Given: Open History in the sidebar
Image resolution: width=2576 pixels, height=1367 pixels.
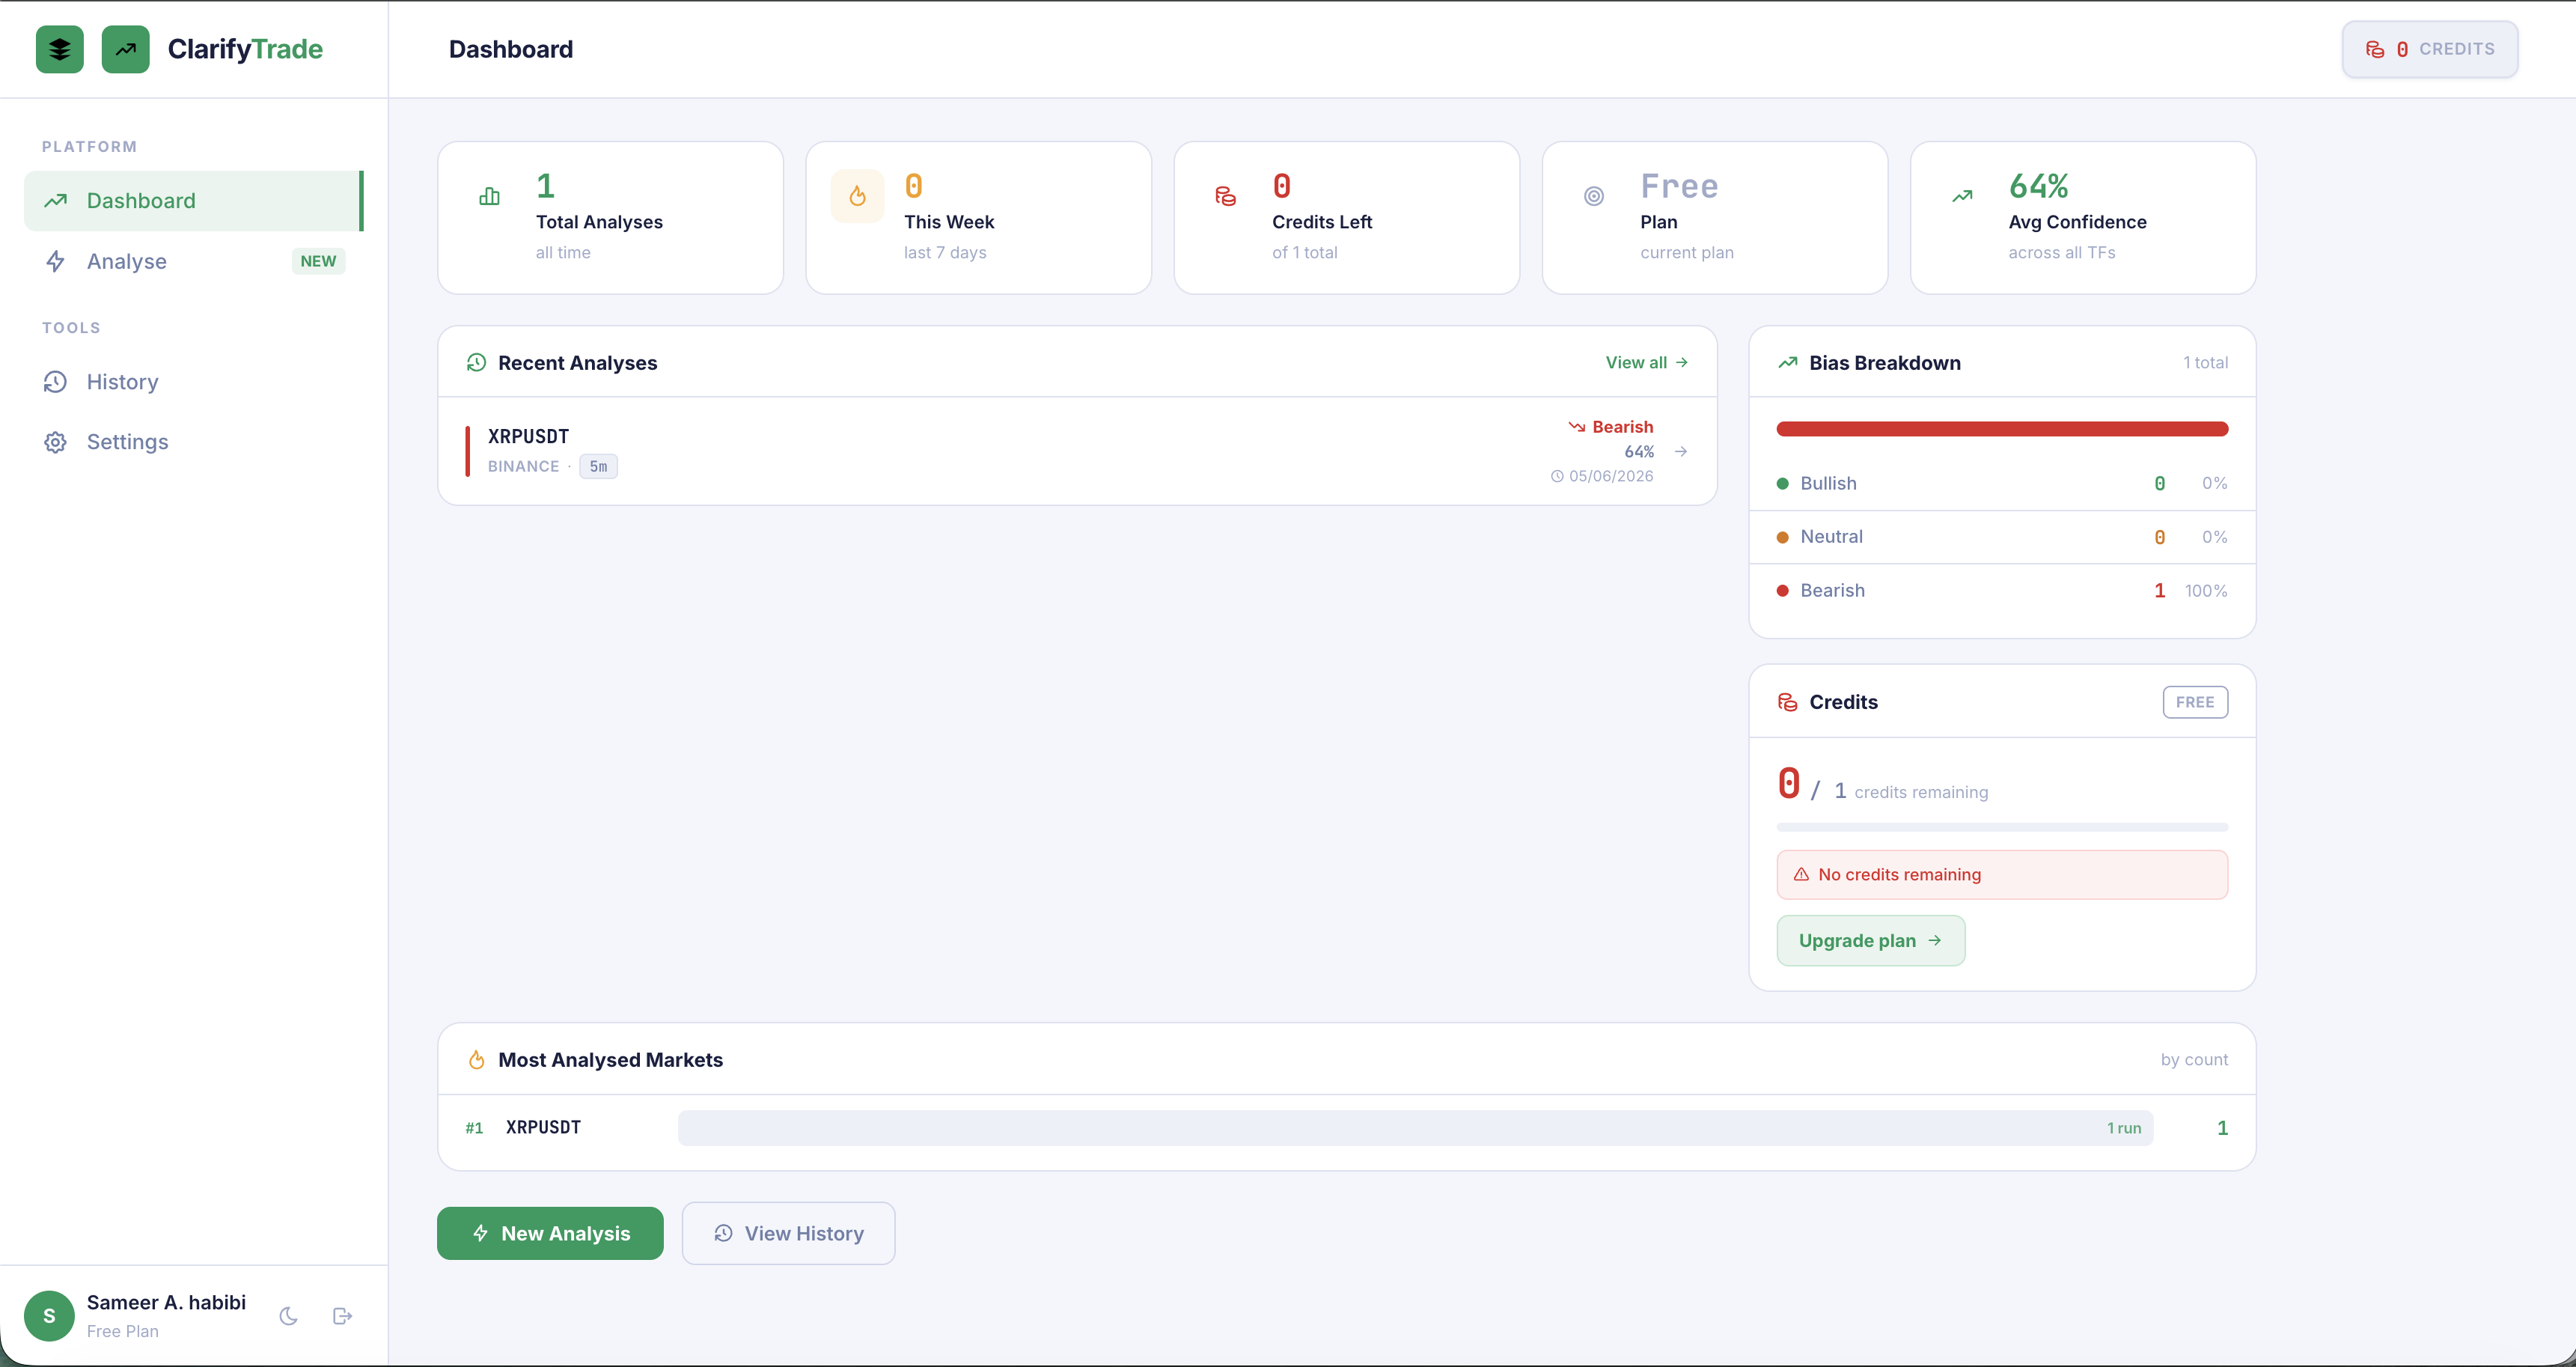Looking at the screenshot, I should pyautogui.click(x=193, y=382).
